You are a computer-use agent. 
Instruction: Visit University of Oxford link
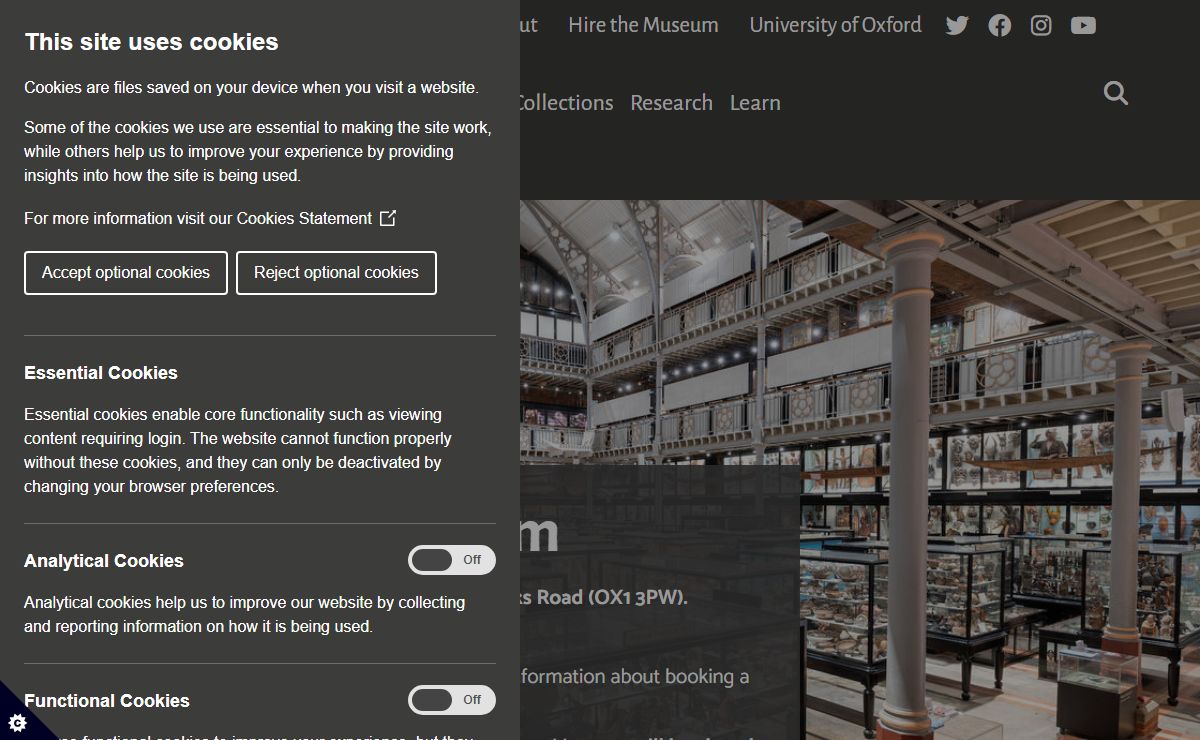835,25
